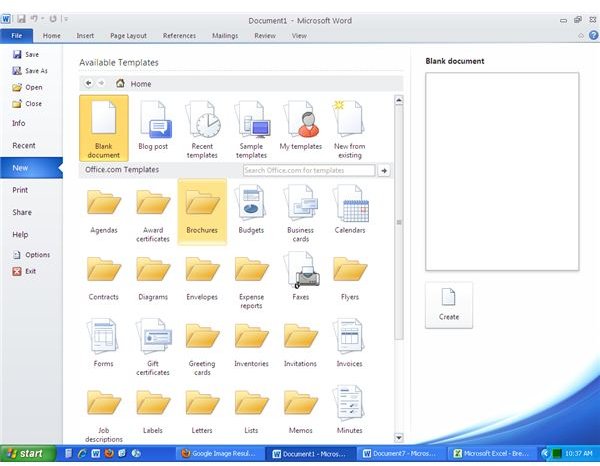The width and height of the screenshot is (600, 466).
Task: Click the search arrow button for templates
Action: coord(384,171)
